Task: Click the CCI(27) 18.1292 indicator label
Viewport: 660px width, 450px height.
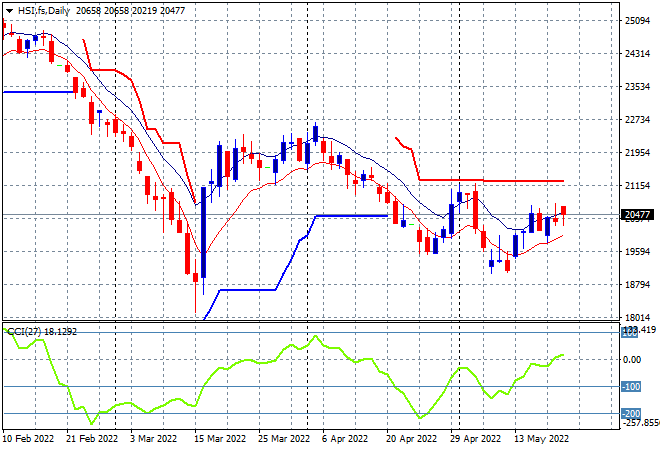Action: point(42,332)
